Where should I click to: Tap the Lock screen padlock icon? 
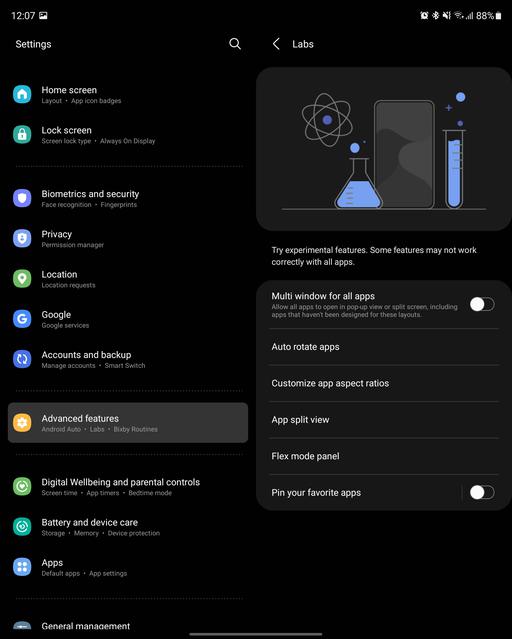22,134
